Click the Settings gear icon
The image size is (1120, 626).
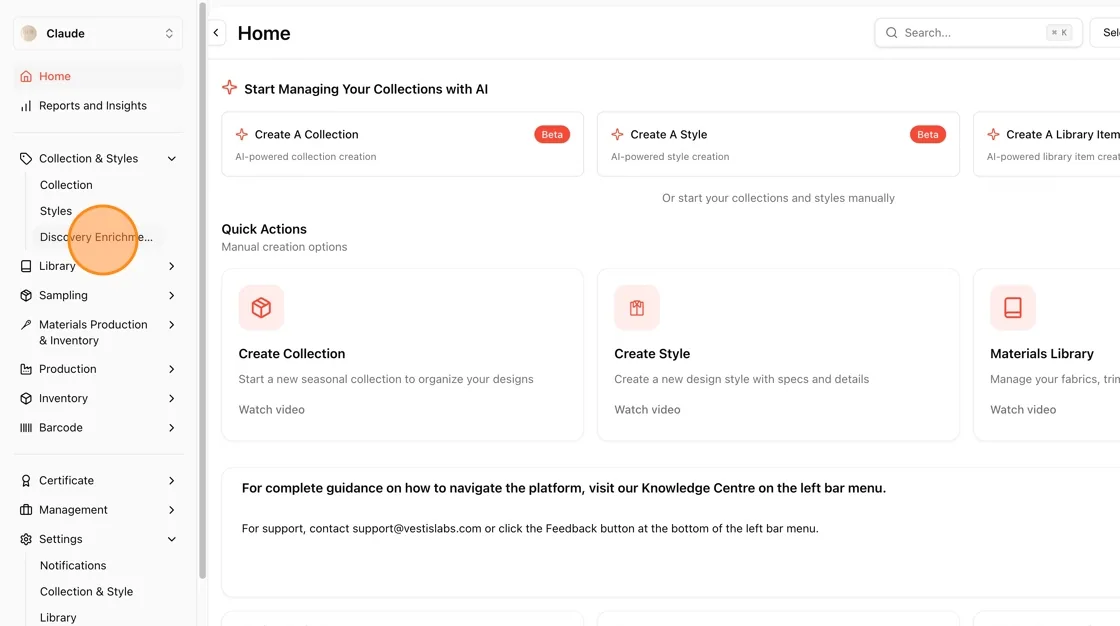[x=26, y=540]
